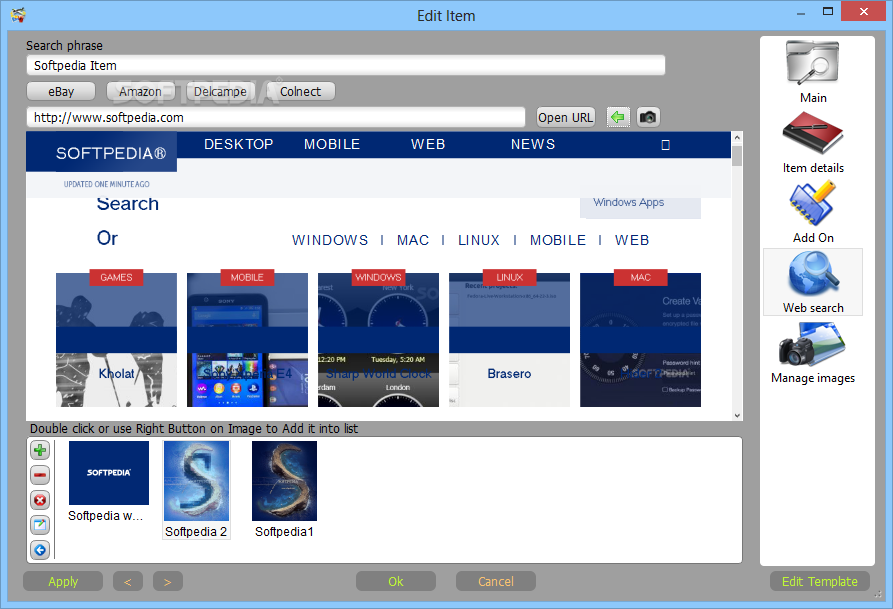Click the MOBILE category link below search

click(x=558, y=240)
